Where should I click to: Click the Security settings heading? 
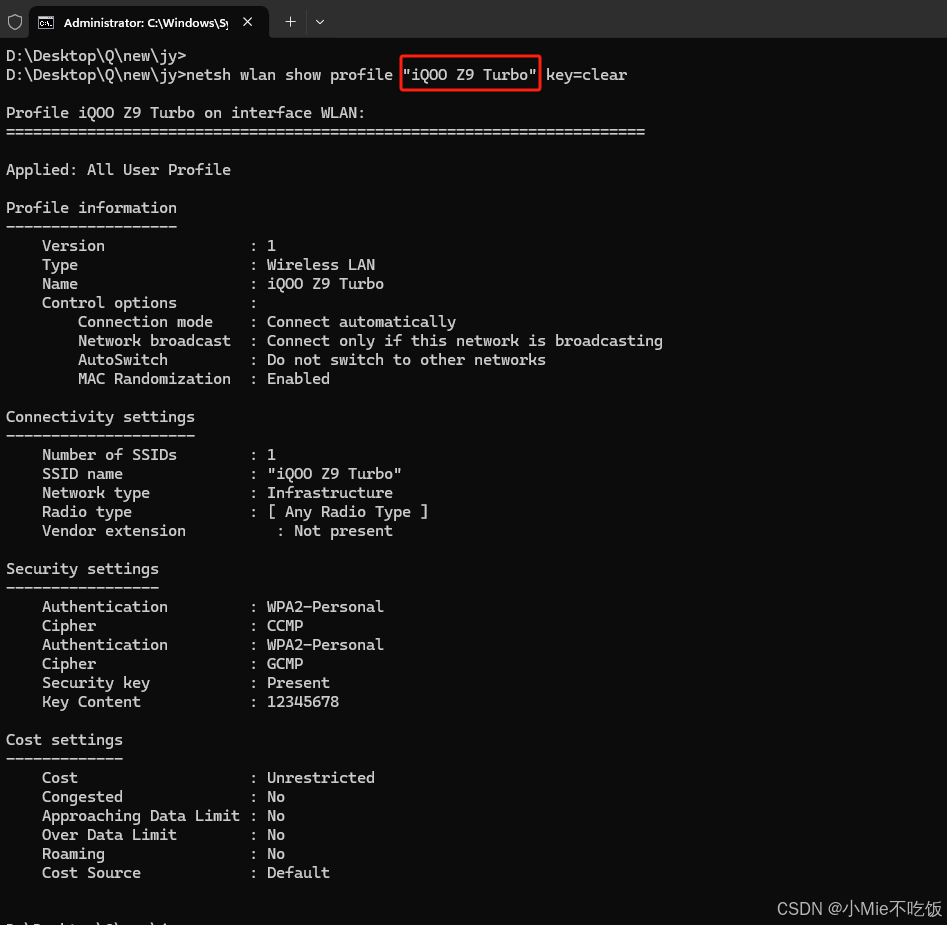[82, 568]
